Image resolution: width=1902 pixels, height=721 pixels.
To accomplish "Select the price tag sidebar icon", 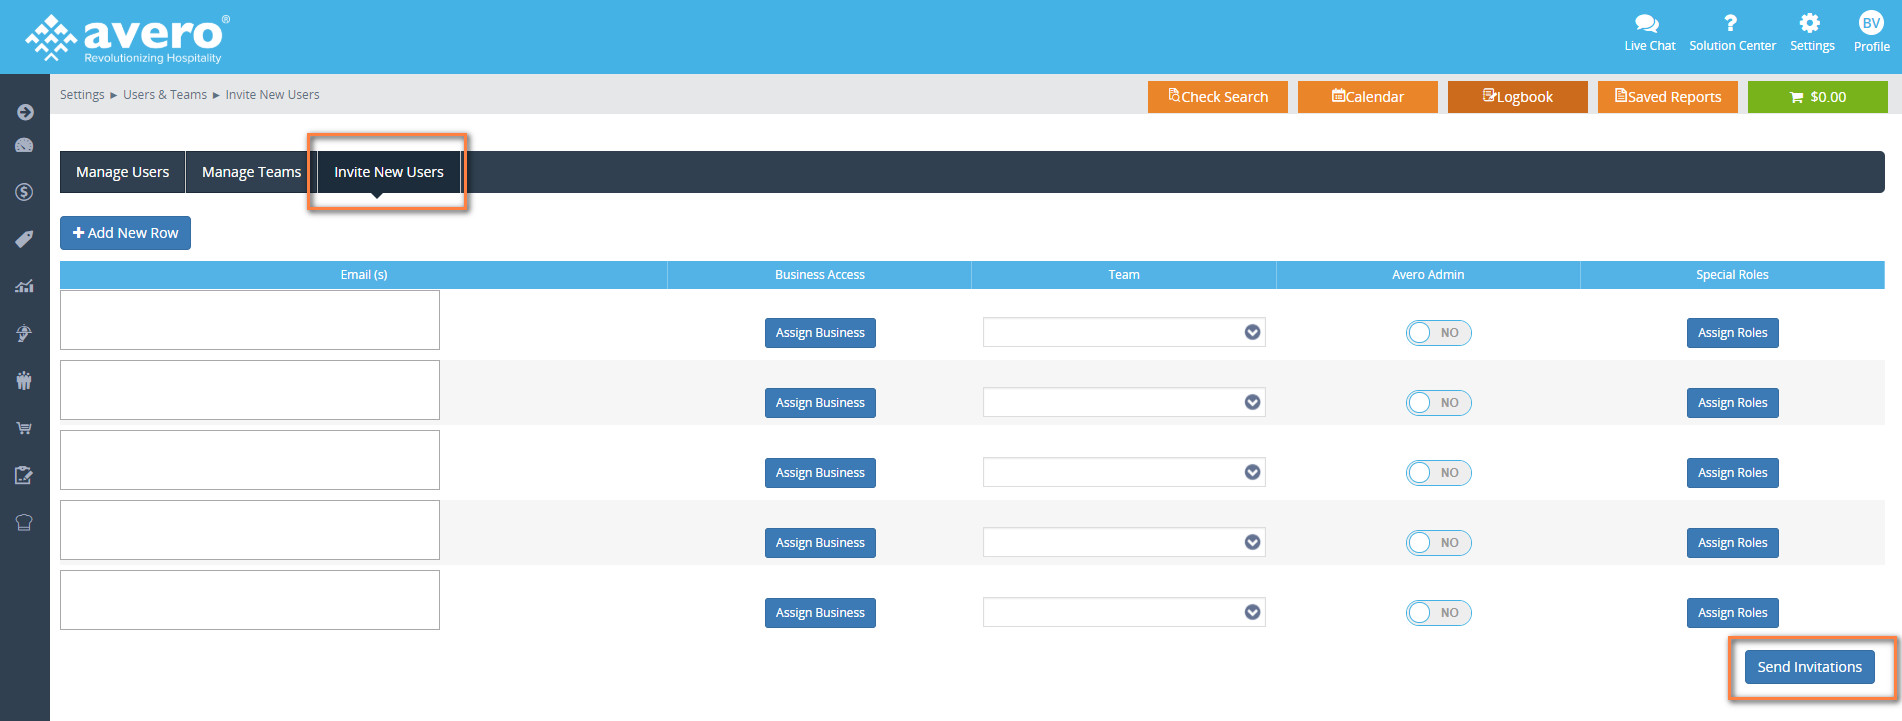I will [x=25, y=239].
